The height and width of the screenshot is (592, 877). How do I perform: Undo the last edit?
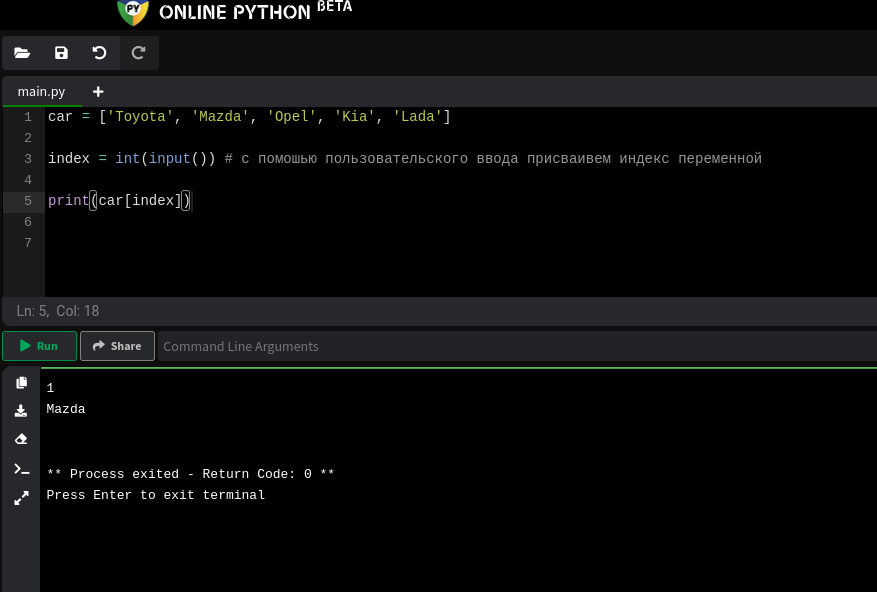(100, 53)
